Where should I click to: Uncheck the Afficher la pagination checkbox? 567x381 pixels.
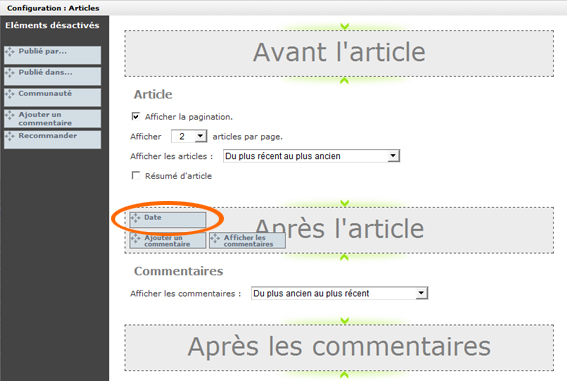pyautogui.click(x=136, y=116)
